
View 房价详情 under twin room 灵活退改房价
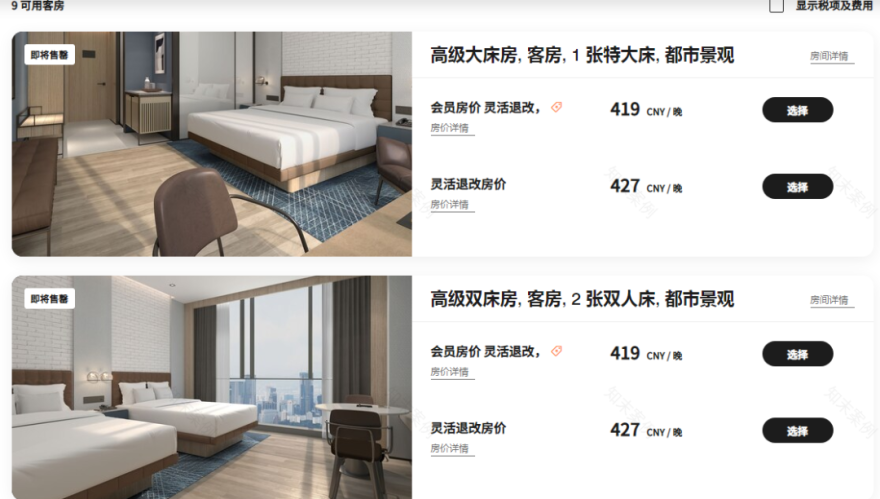450,449
